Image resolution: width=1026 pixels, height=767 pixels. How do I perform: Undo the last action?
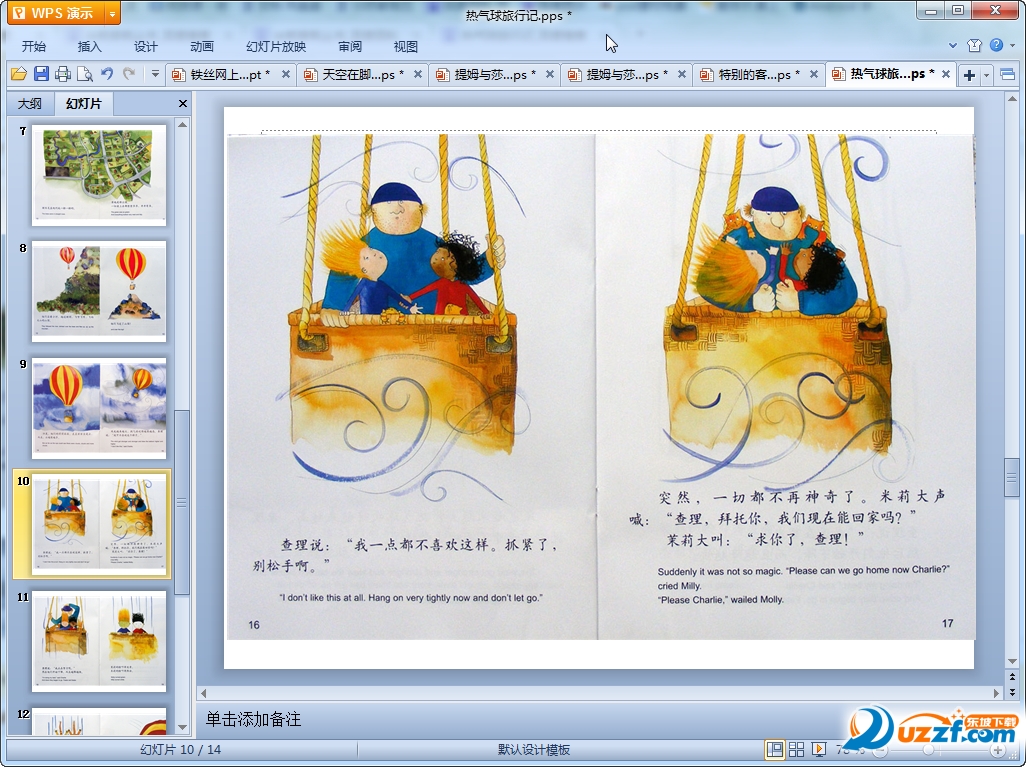tap(107, 74)
